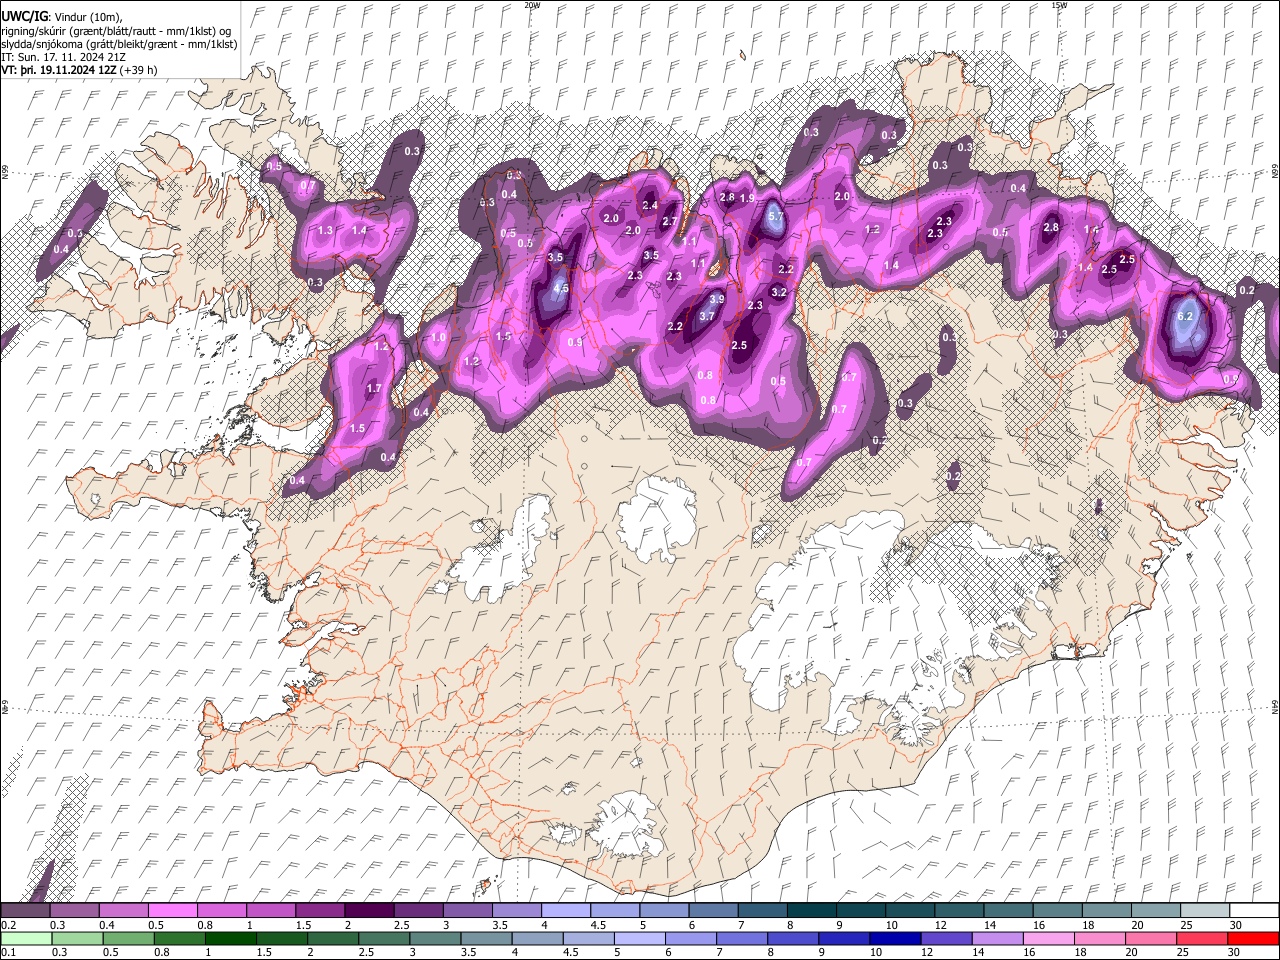Click the Hofsjökull glacier in central Iceland
This screenshot has height=960, width=1280.
(x=656, y=518)
